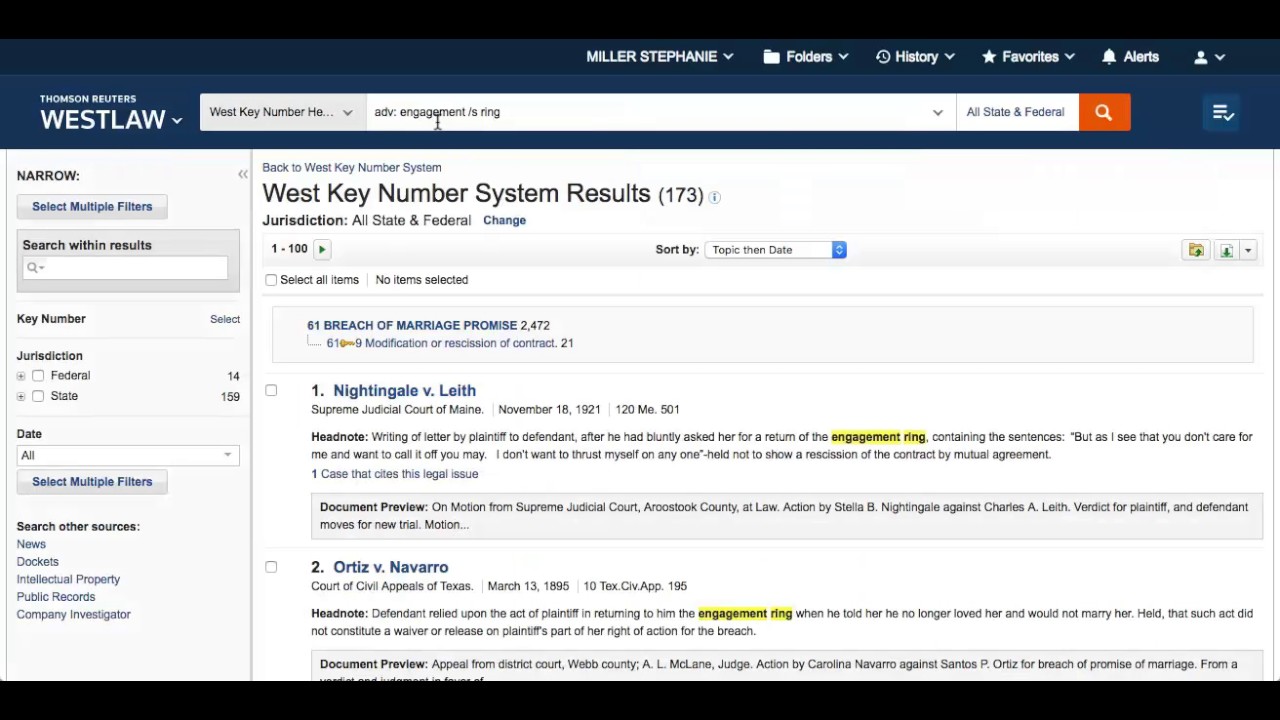Click bottom Select Multiple Filters button
Image resolution: width=1280 pixels, height=720 pixels.
click(x=92, y=482)
